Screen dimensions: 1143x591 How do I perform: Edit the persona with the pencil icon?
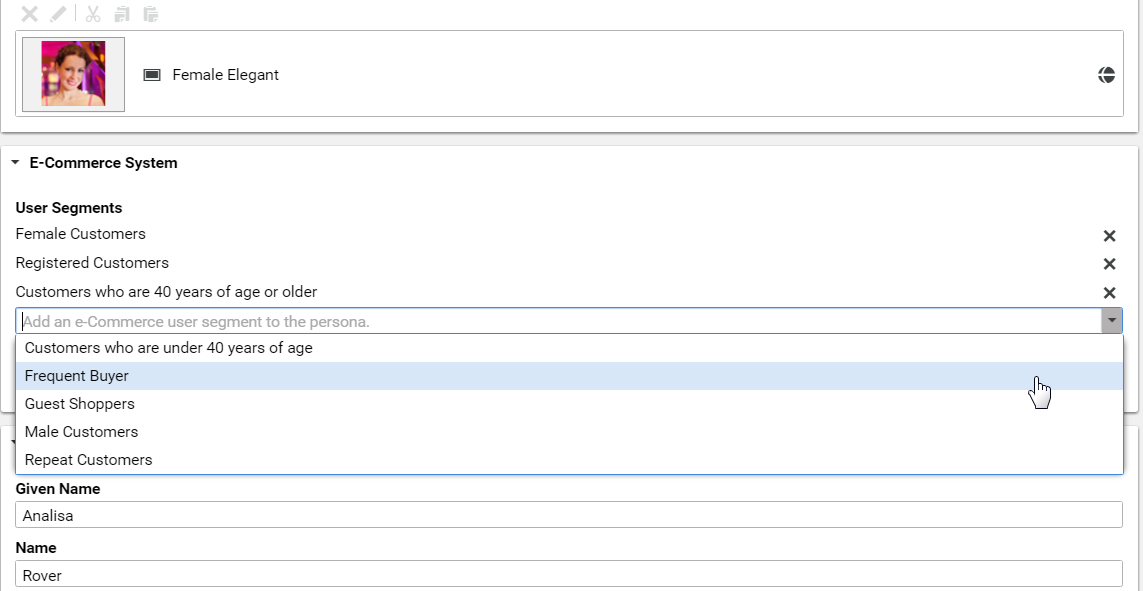(x=57, y=14)
